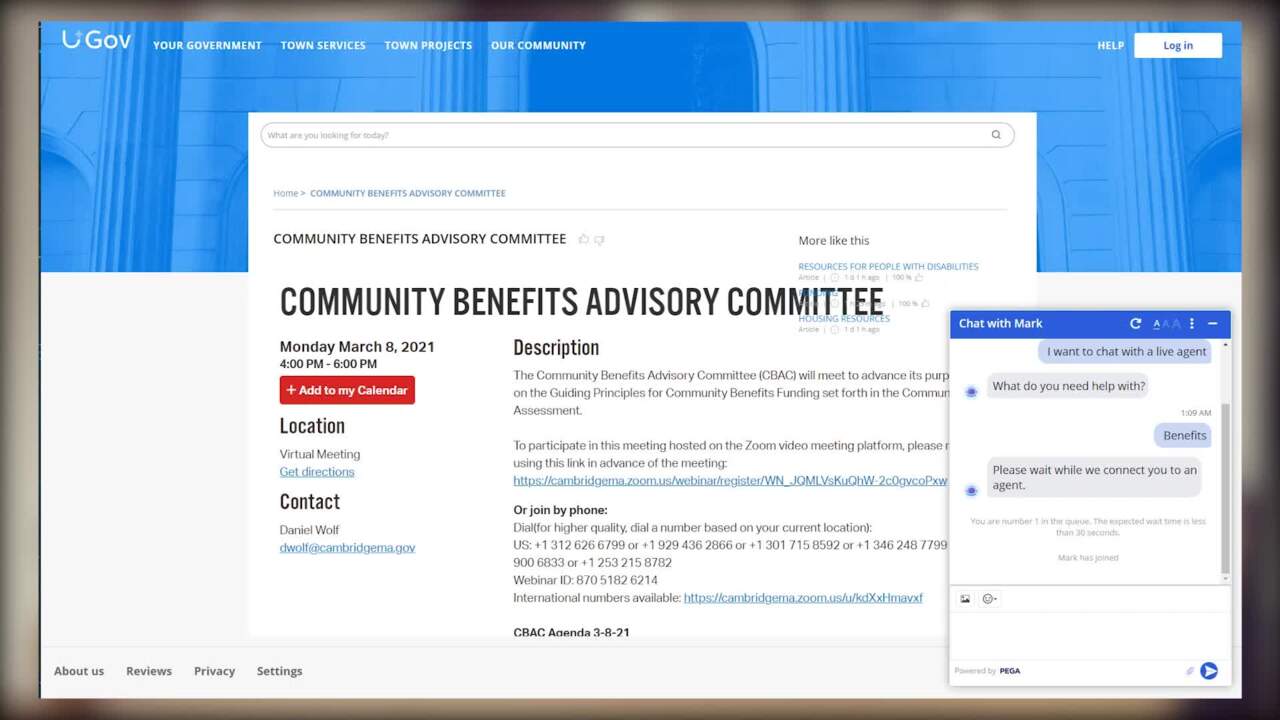Image resolution: width=1280 pixels, height=720 pixels.
Task: Open the chat three-dot options menu
Action: 1192,324
